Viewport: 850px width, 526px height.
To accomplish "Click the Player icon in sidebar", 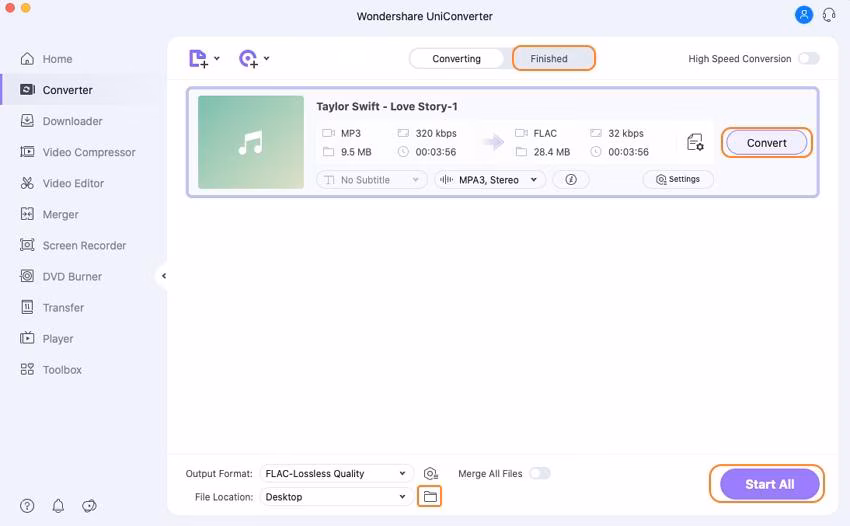I will [x=27, y=338].
